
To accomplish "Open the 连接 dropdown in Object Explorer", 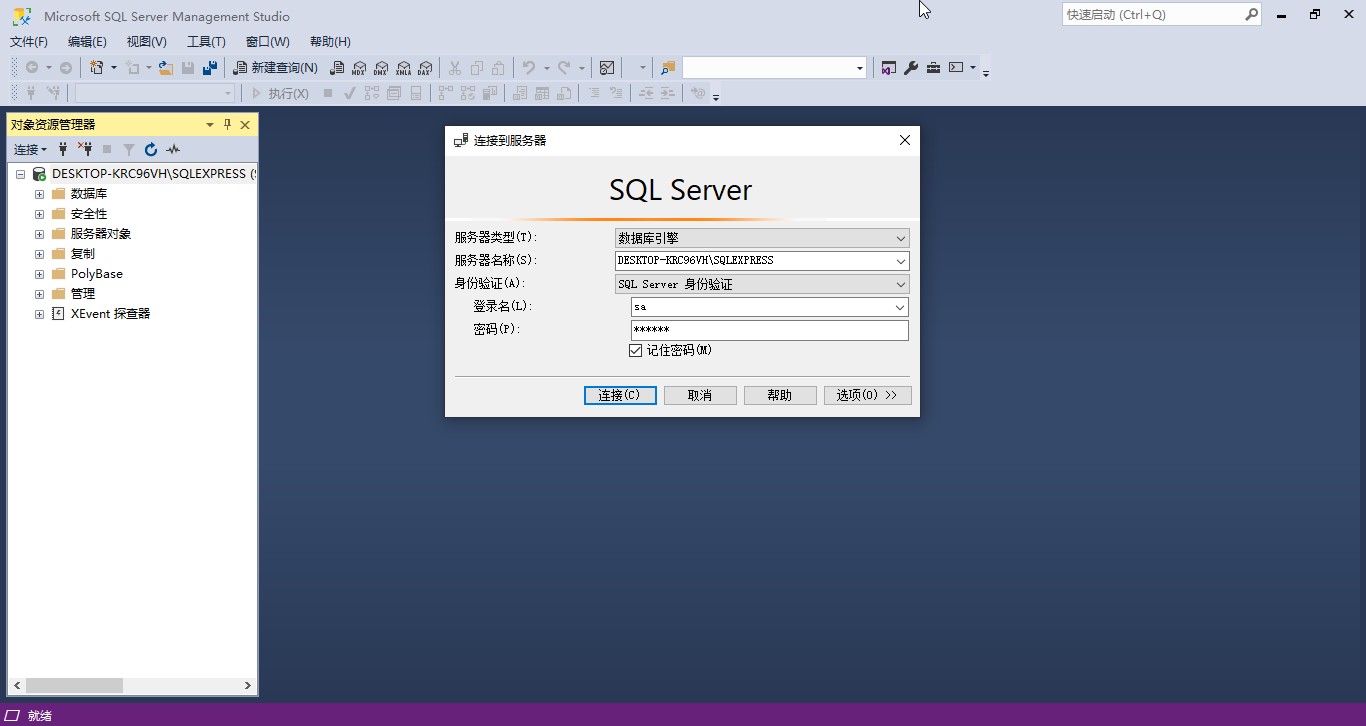I will click(x=30, y=149).
